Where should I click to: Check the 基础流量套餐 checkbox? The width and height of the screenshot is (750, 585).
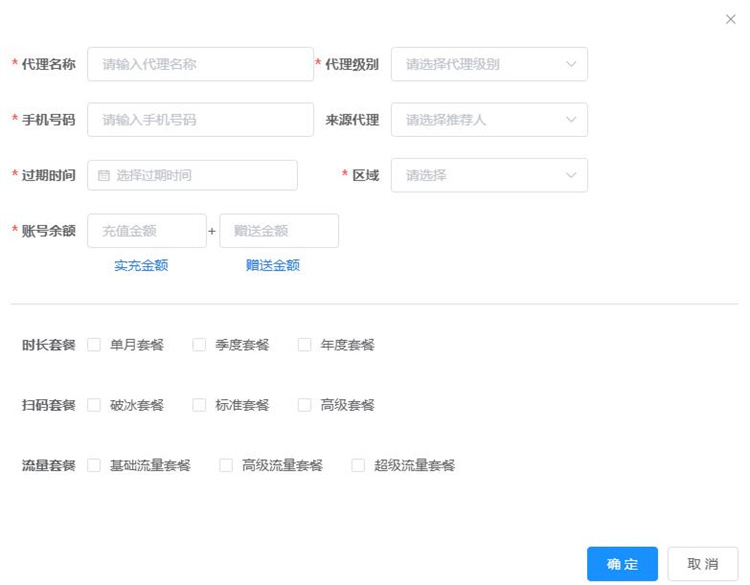94,465
